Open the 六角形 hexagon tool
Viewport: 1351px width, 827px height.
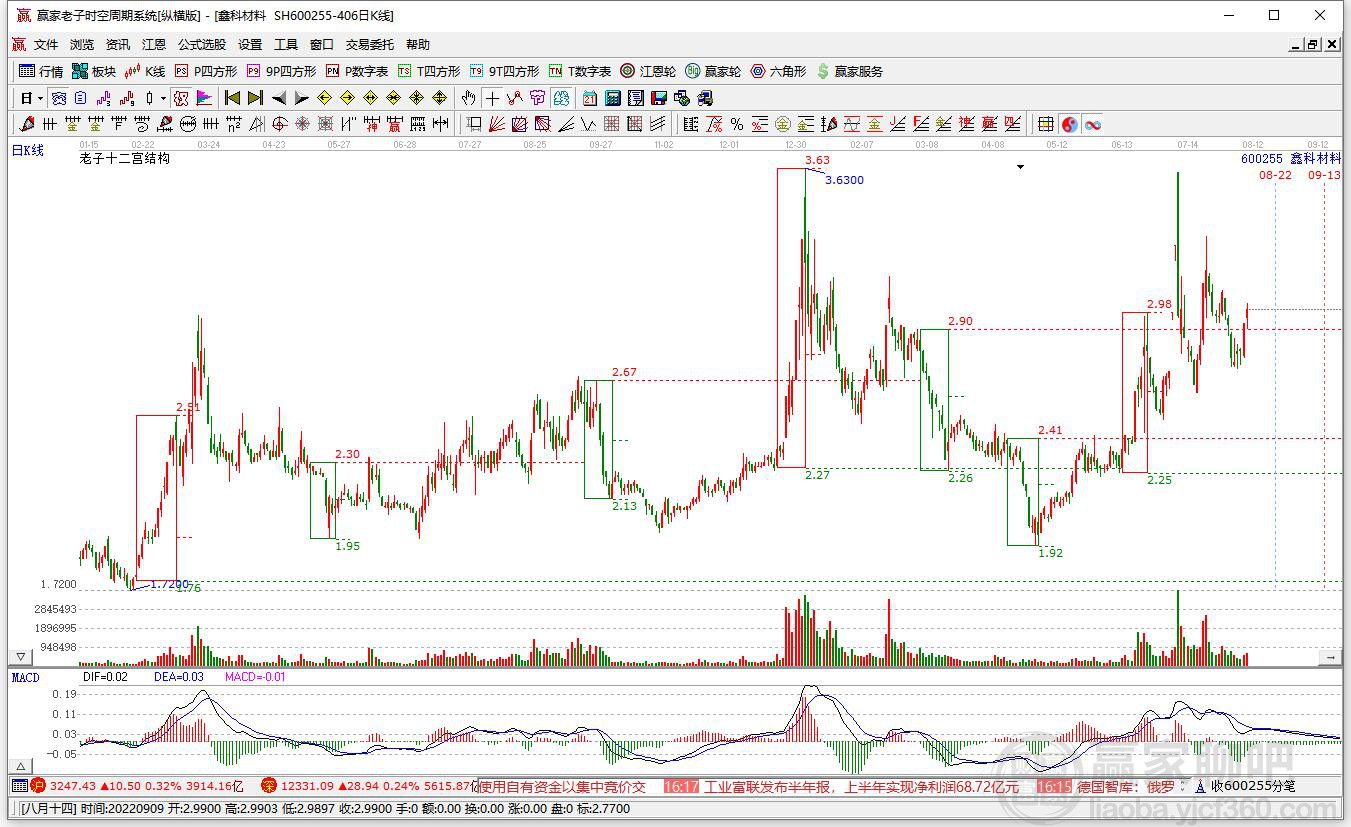click(778, 71)
